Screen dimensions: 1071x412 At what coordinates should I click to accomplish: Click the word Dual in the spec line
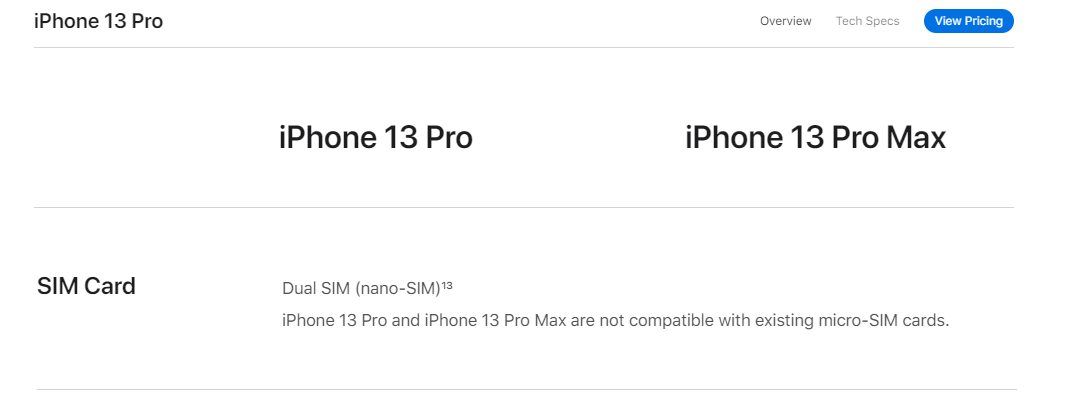(299, 289)
